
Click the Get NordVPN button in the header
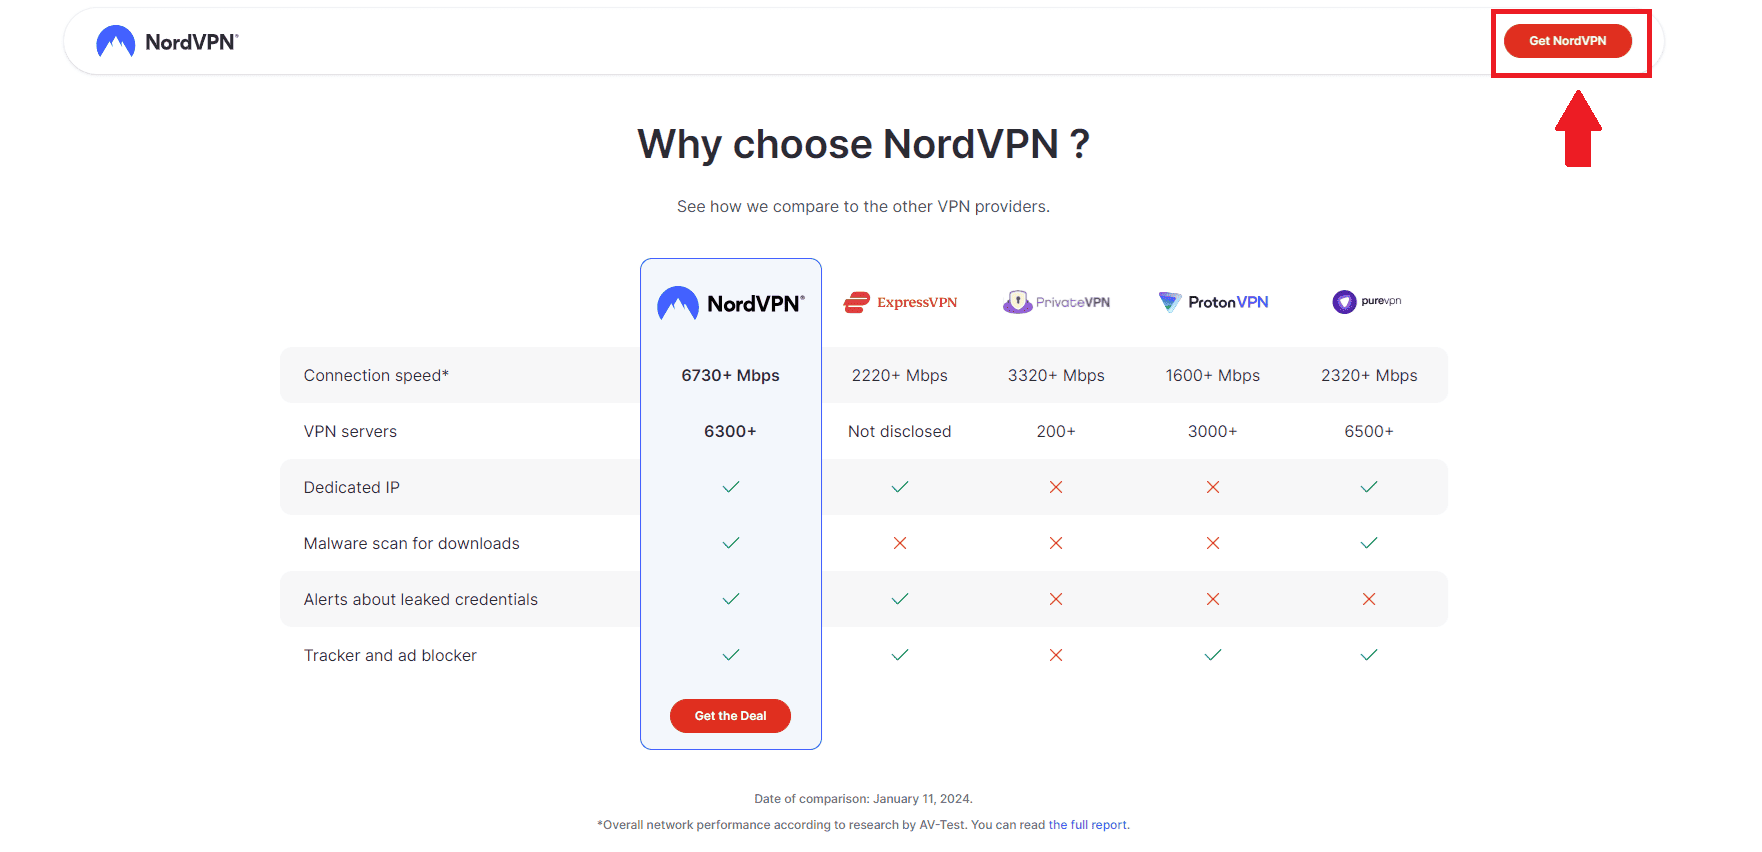coord(1568,41)
